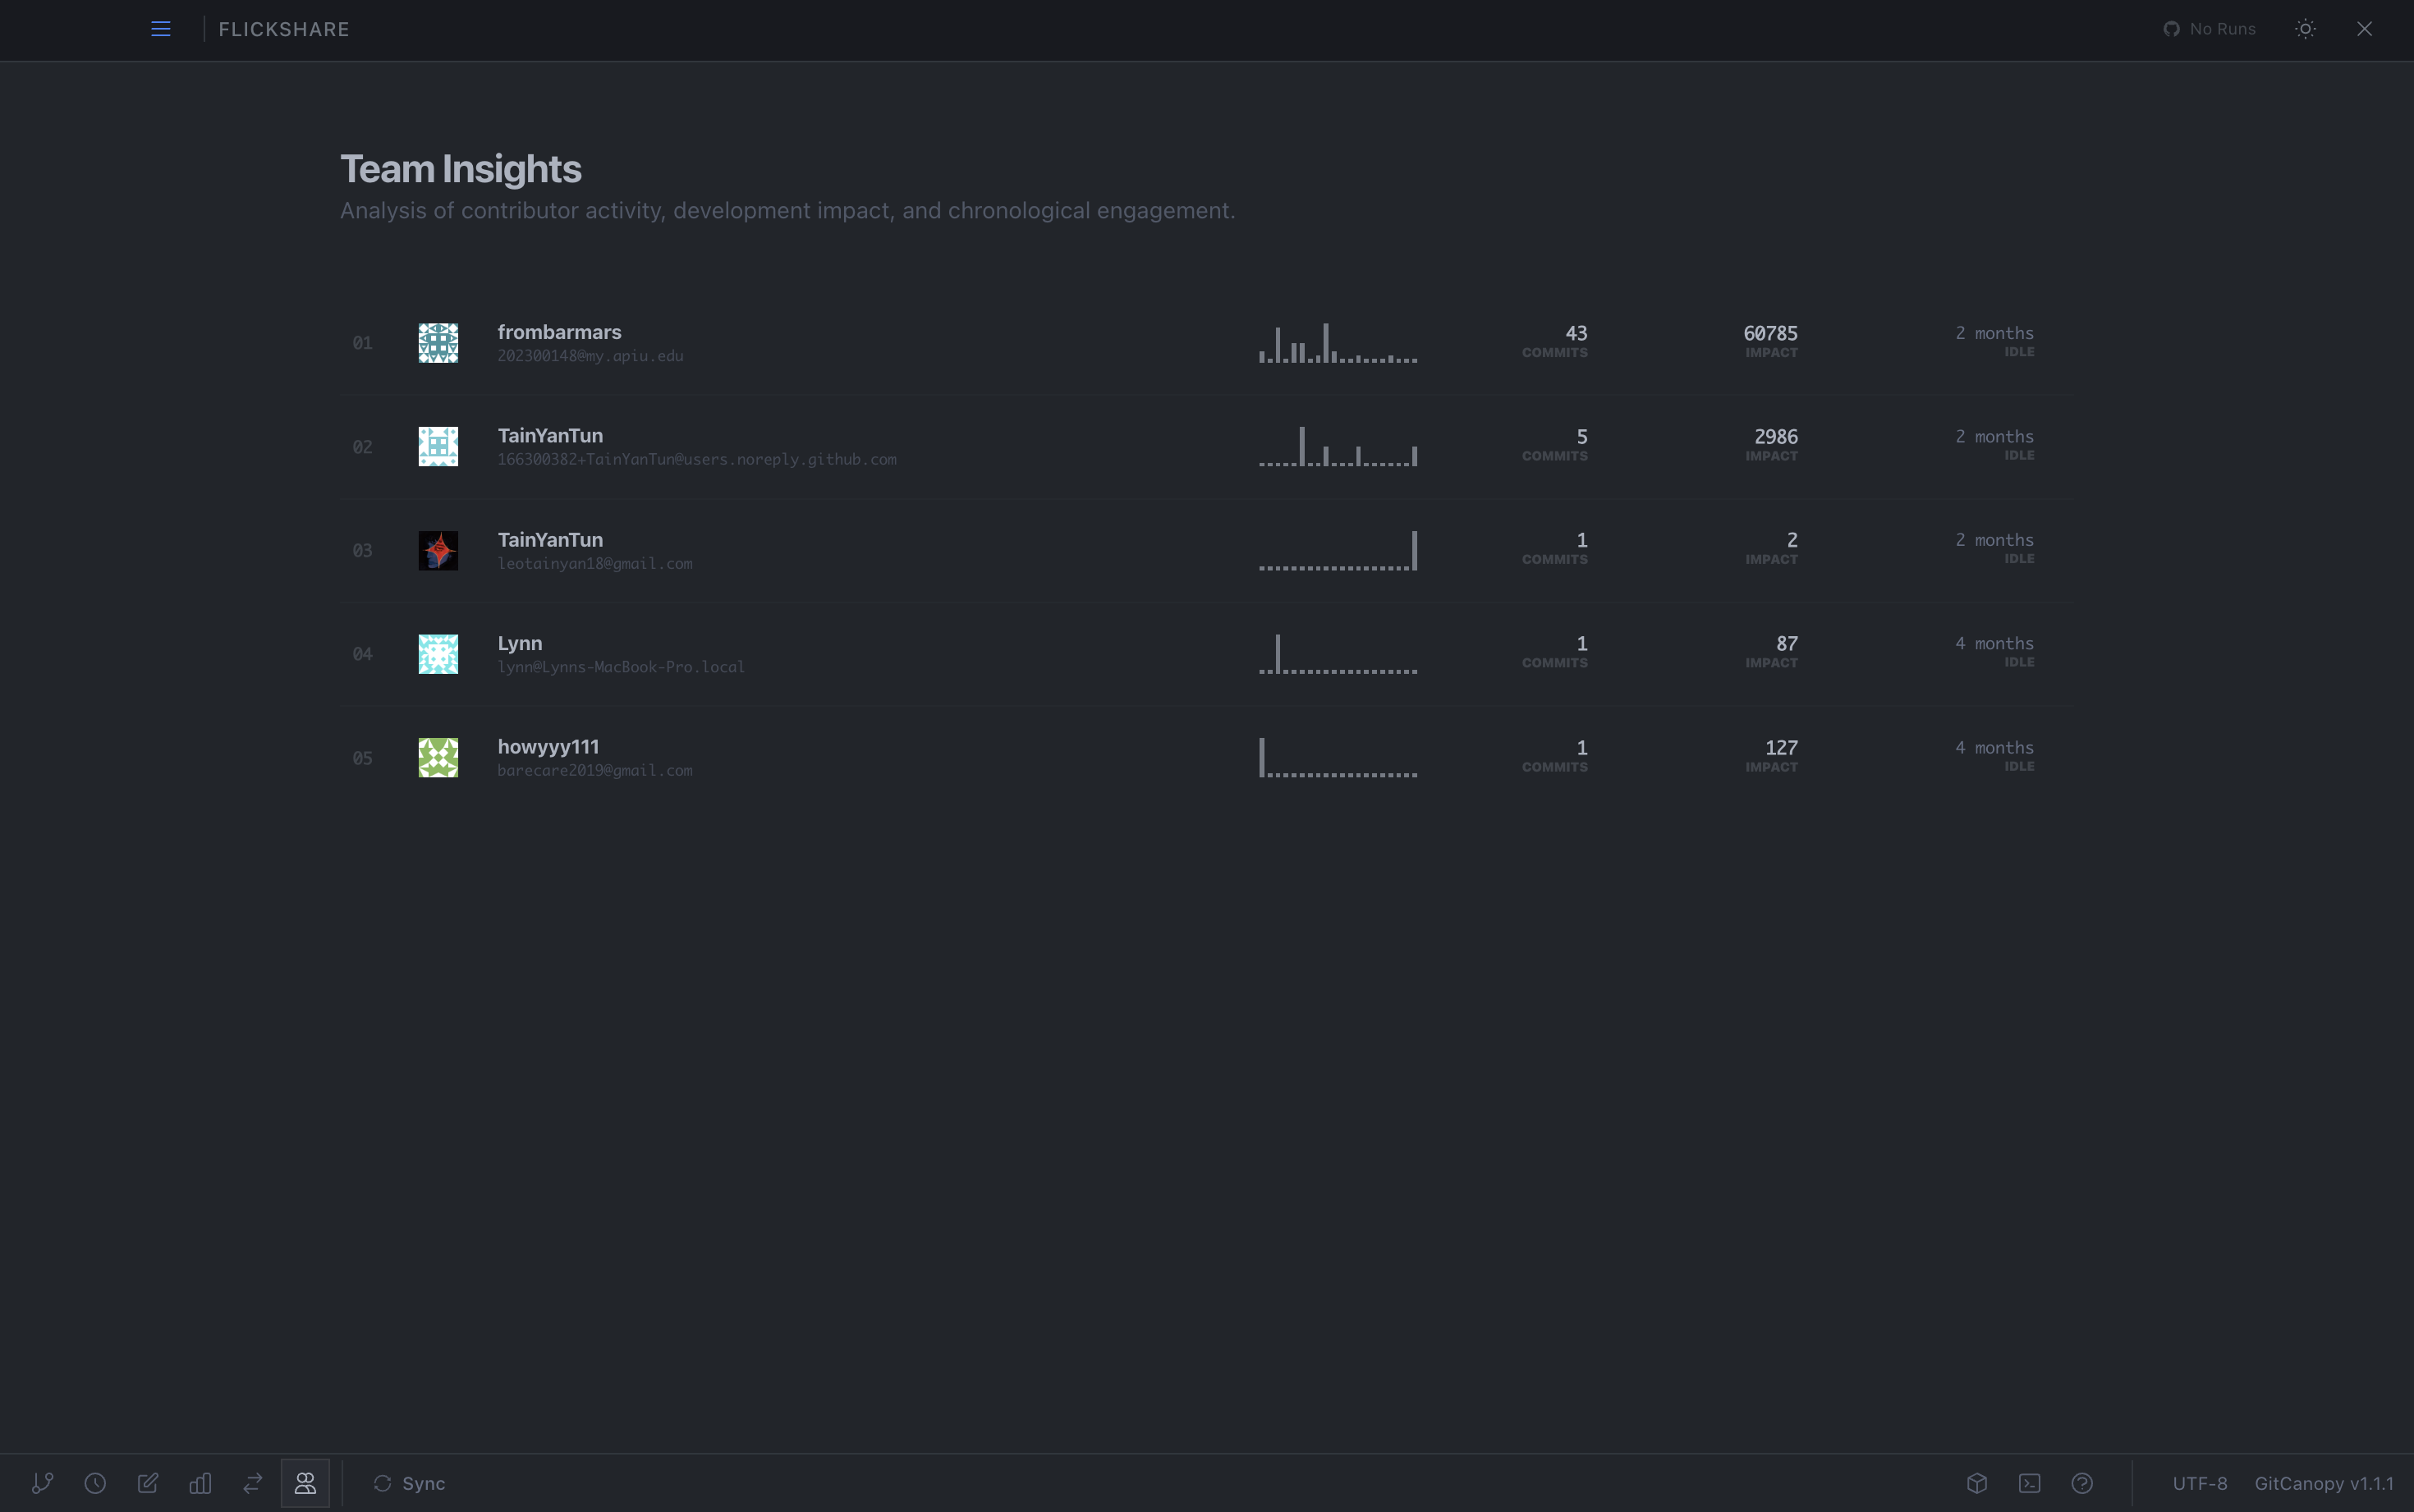The height and width of the screenshot is (1512, 2414).
Task: Click Lynn's avatar thumbnail
Action: click(438, 654)
